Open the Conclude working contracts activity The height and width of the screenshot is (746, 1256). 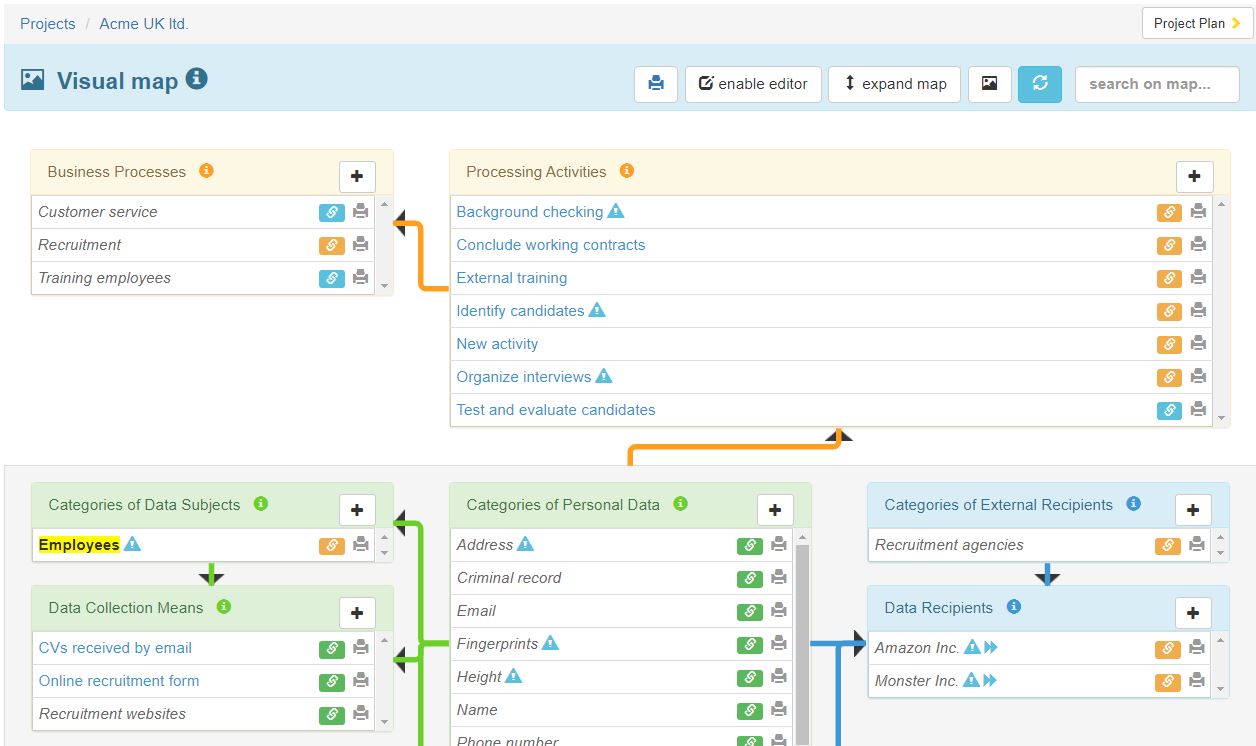tap(550, 245)
